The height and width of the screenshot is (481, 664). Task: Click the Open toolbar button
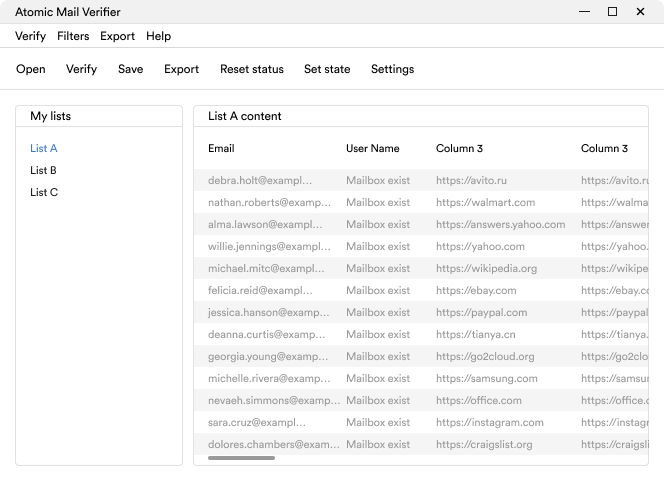tap(31, 69)
